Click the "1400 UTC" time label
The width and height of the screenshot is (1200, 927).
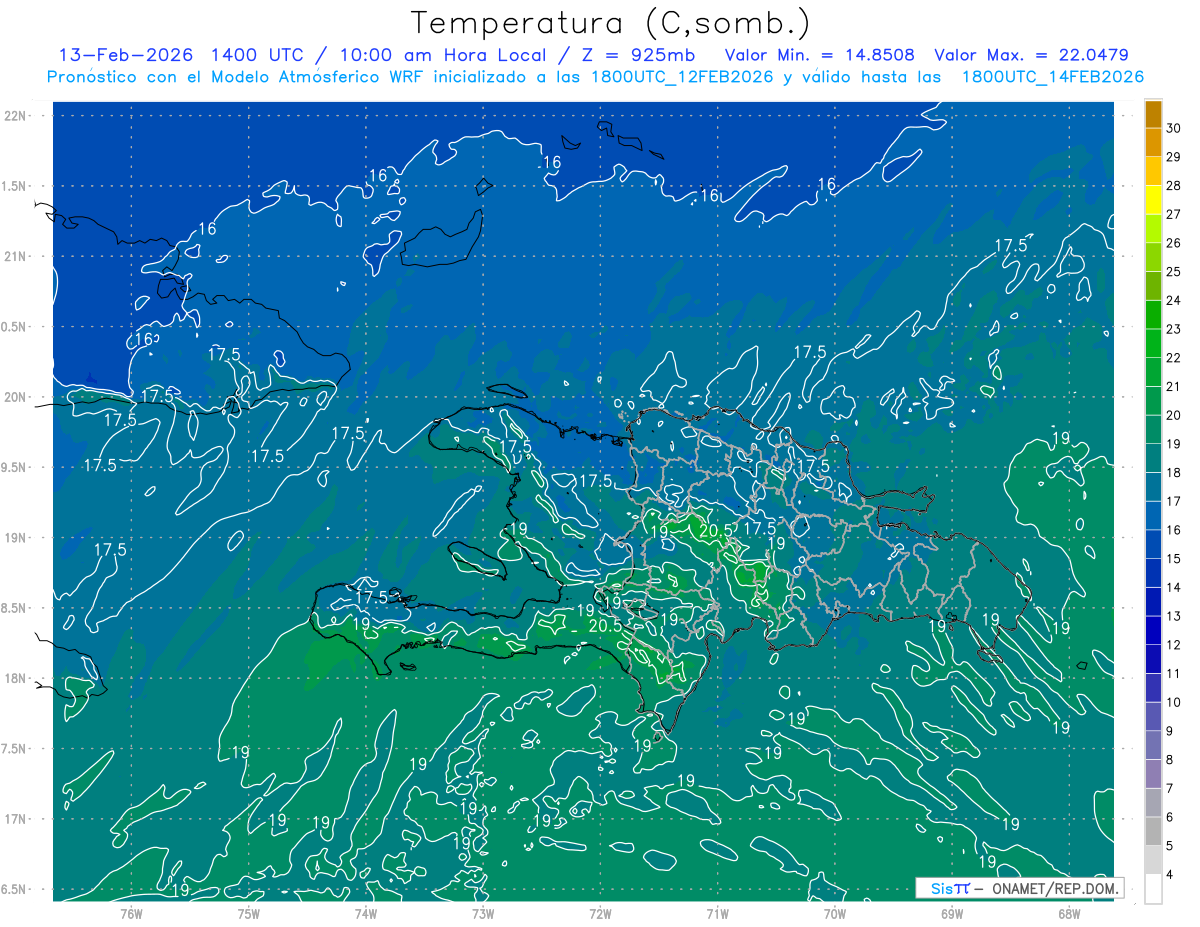[x=258, y=55]
